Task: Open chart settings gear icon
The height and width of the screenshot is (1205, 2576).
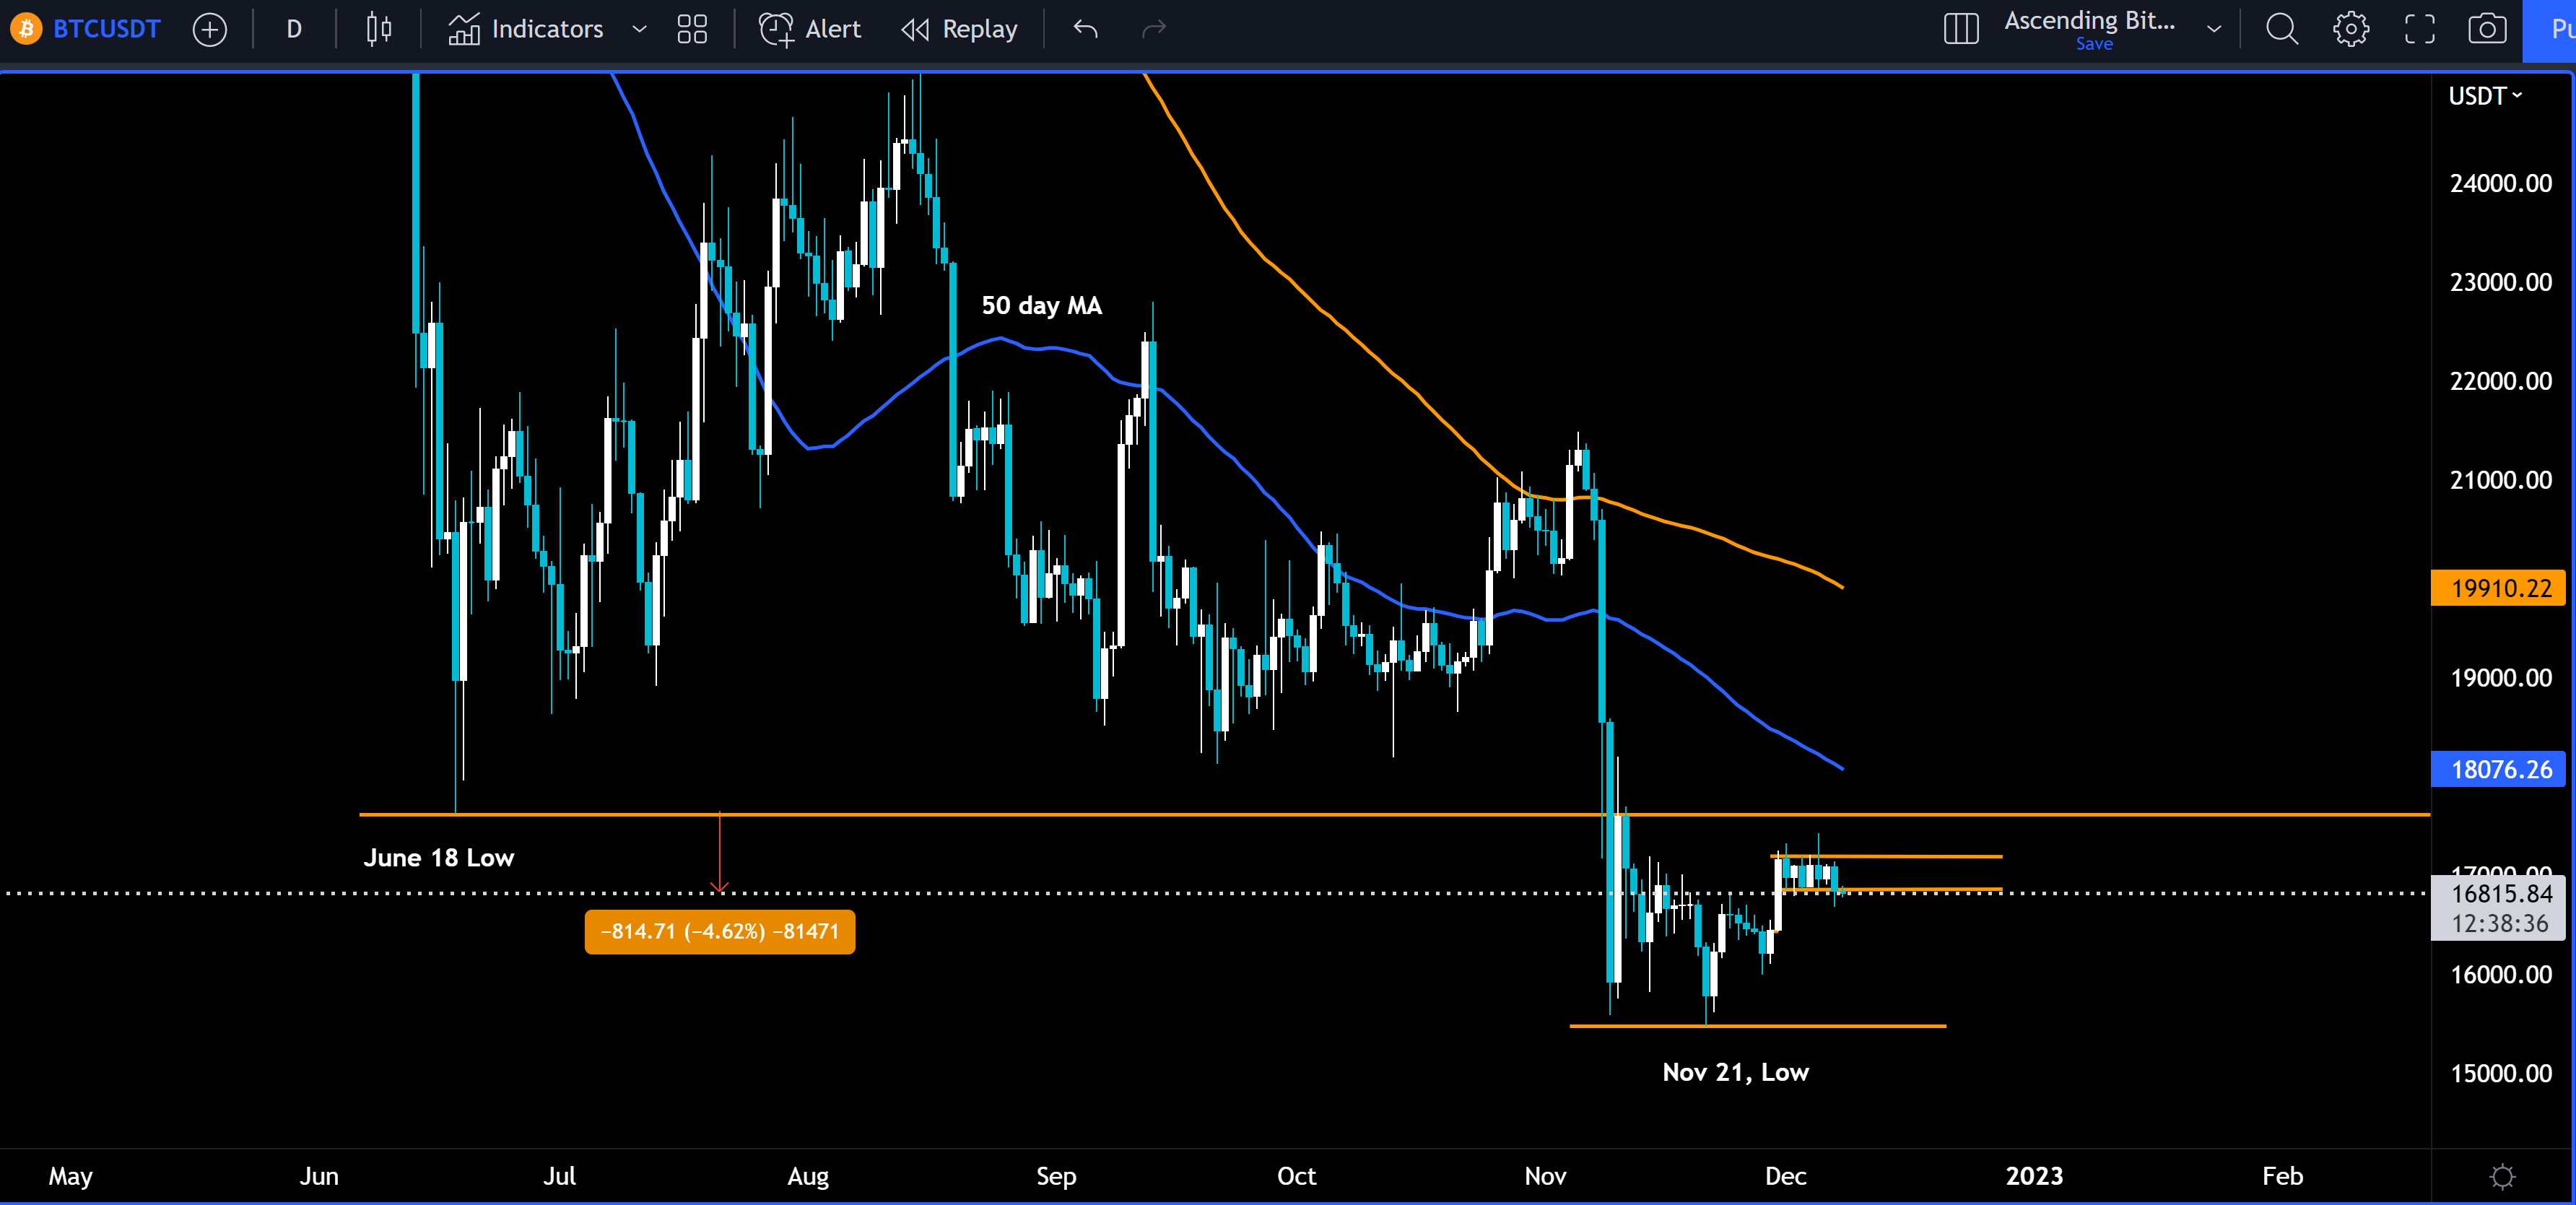Action: coord(2351,29)
